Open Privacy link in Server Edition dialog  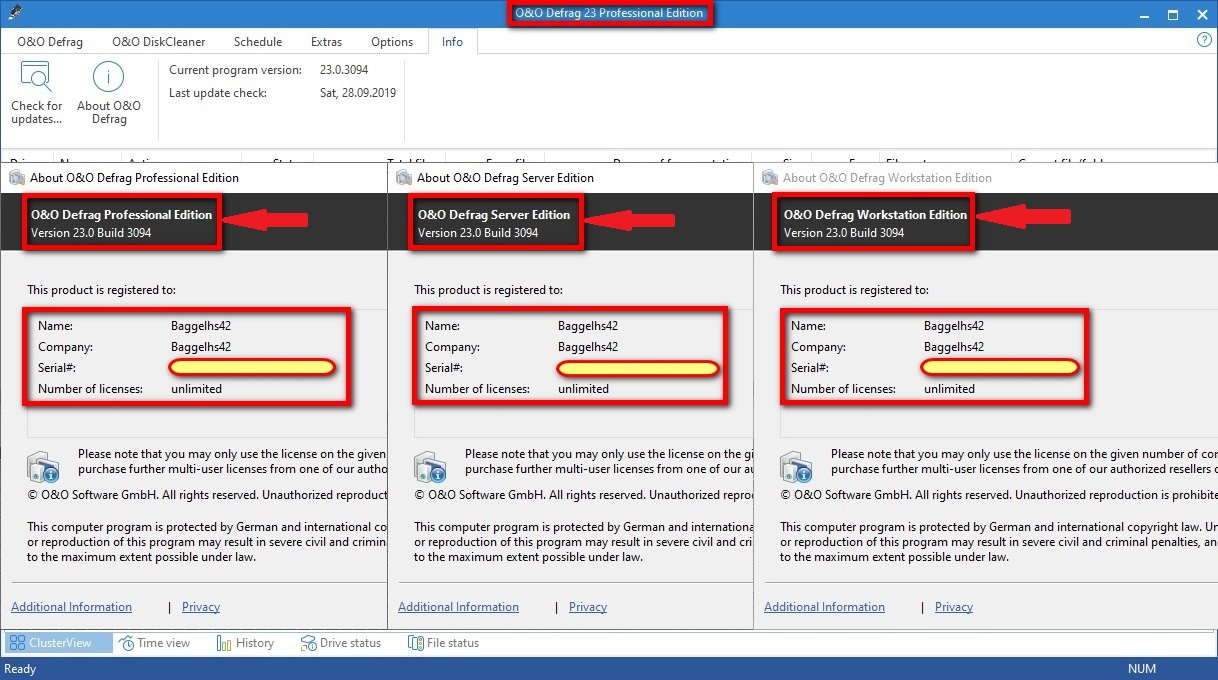[x=588, y=607]
